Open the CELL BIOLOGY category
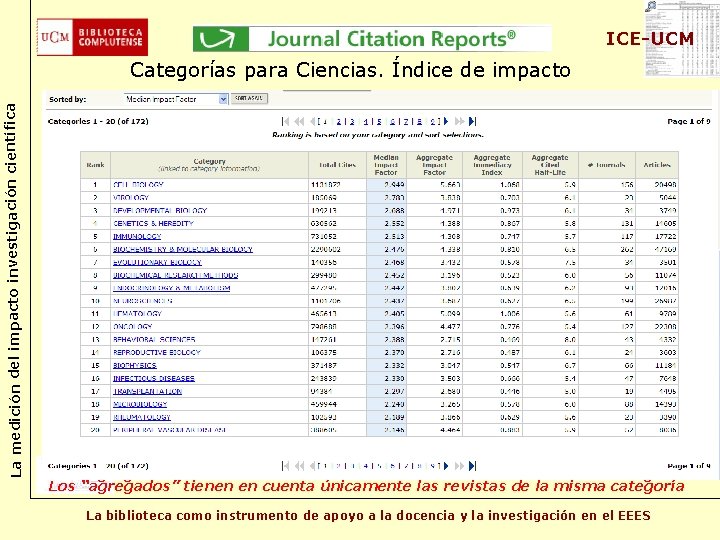The width and height of the screenshot is (720, 540). pos(138,185)
